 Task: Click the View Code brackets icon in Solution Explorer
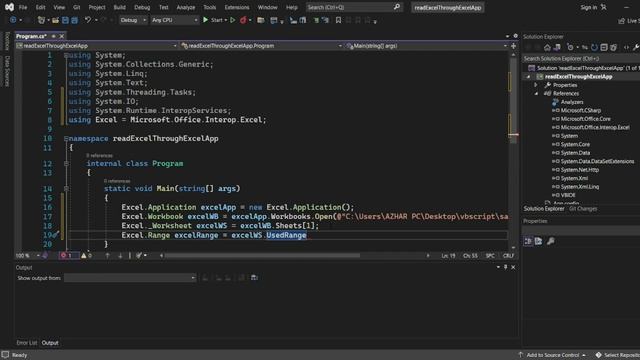pos(626,47)
